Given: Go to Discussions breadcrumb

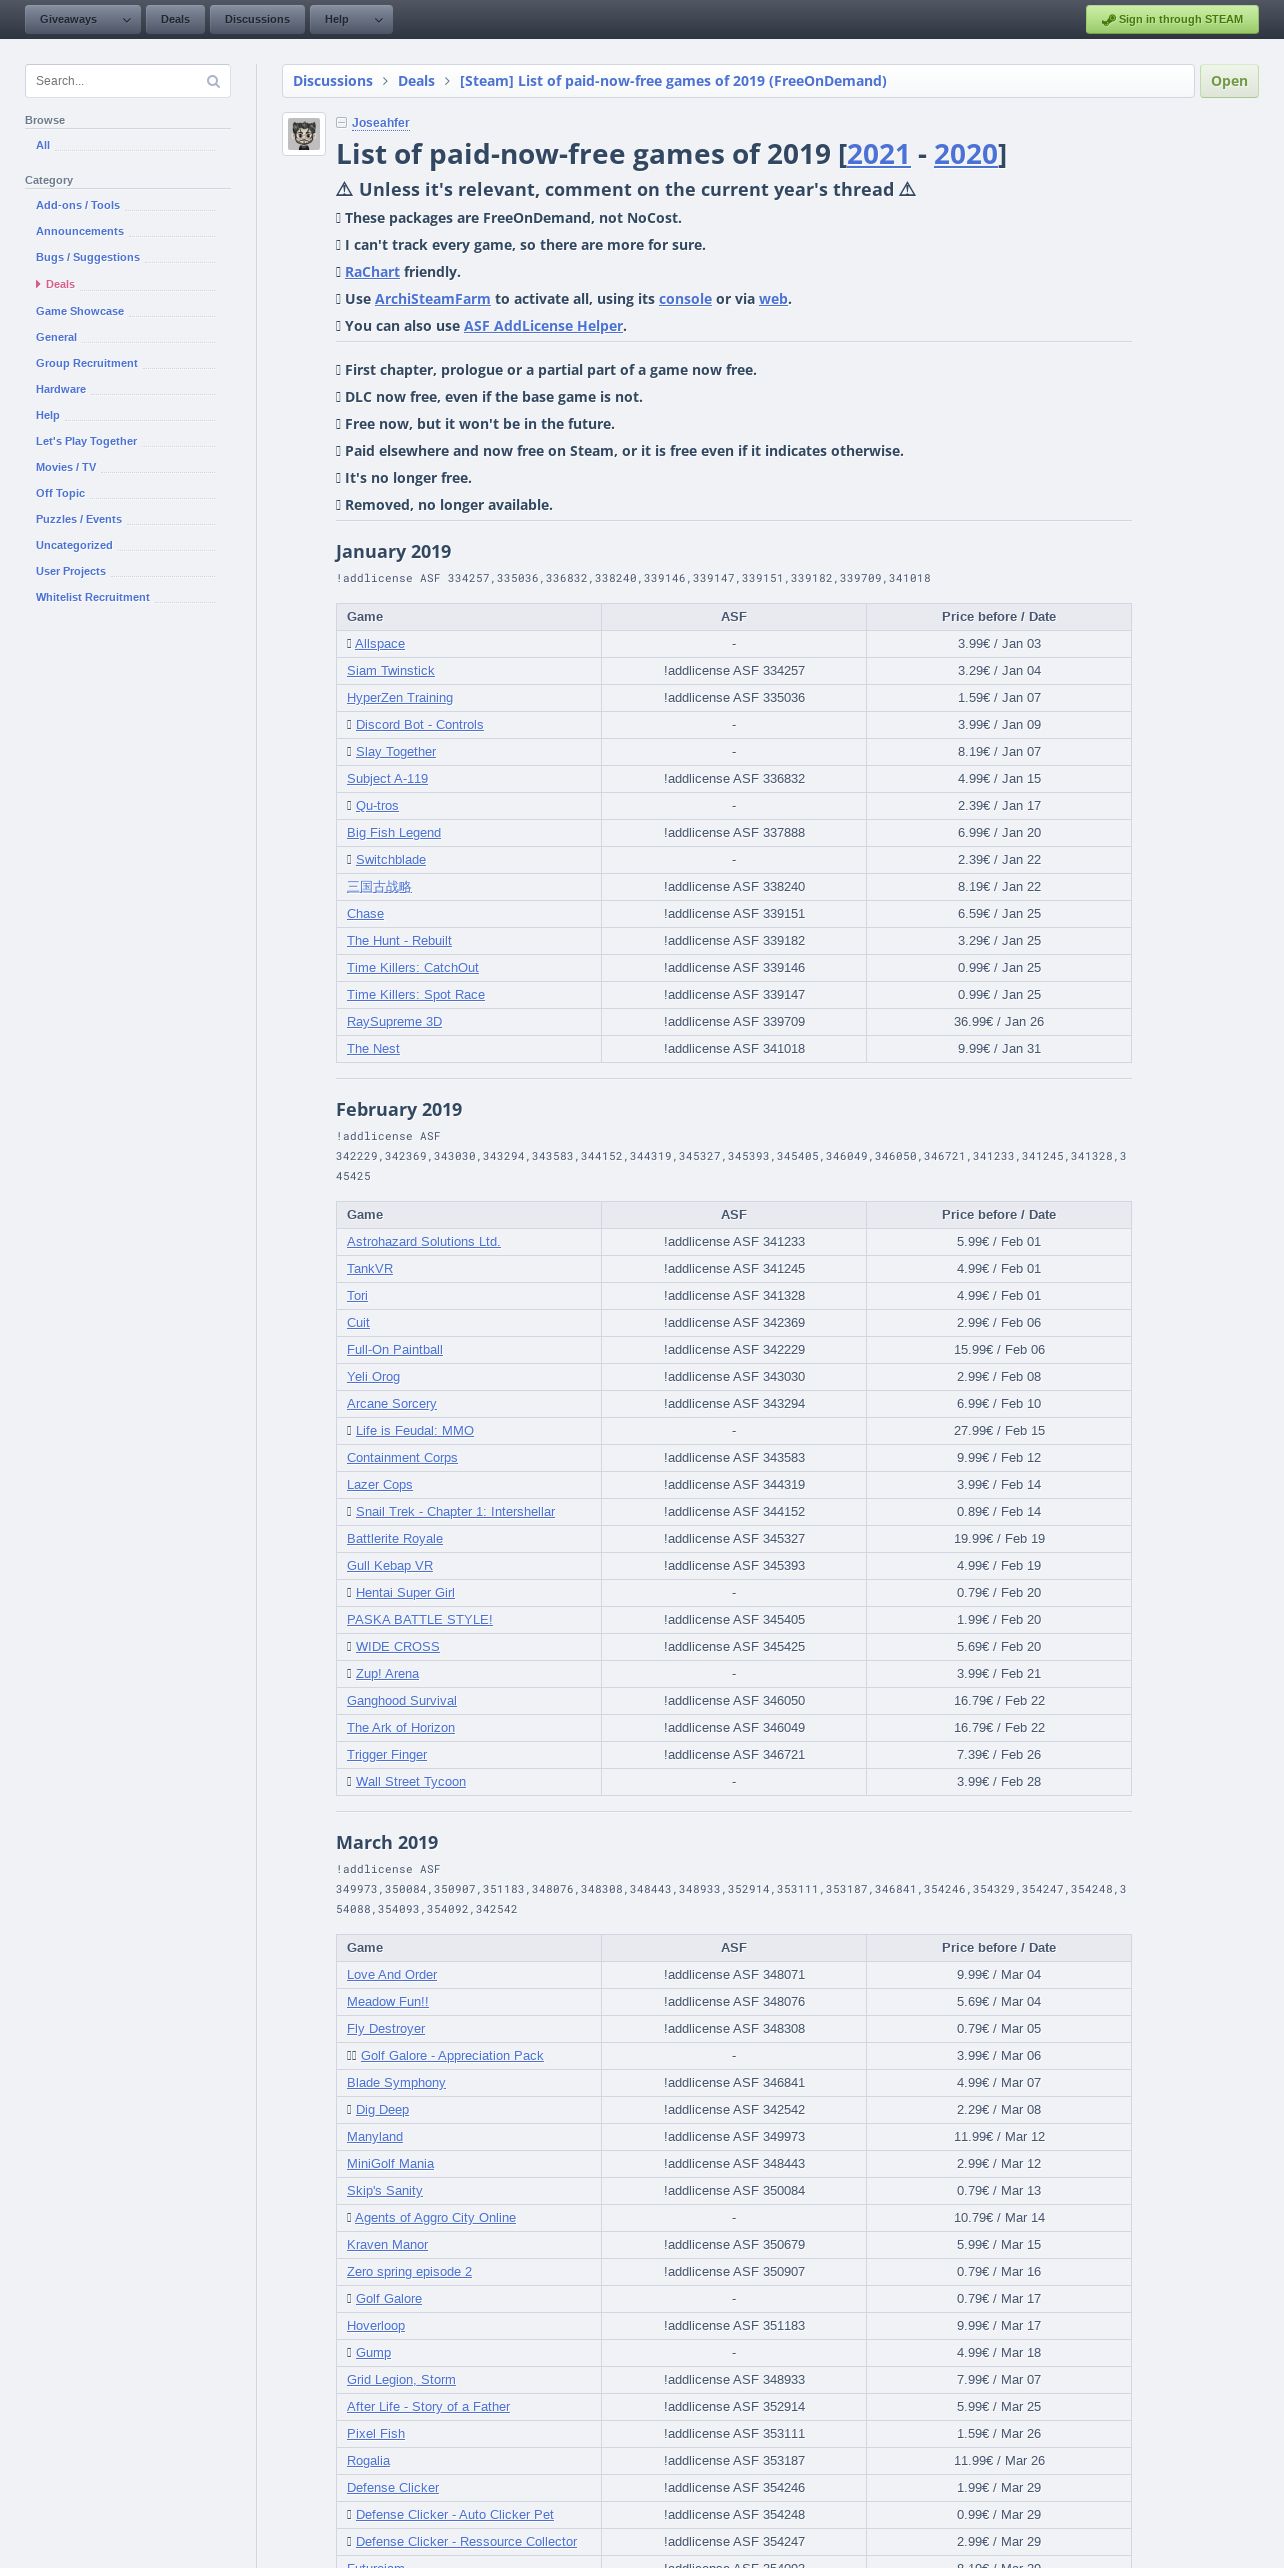Looking at the screenshot, I should click(332, 81).
